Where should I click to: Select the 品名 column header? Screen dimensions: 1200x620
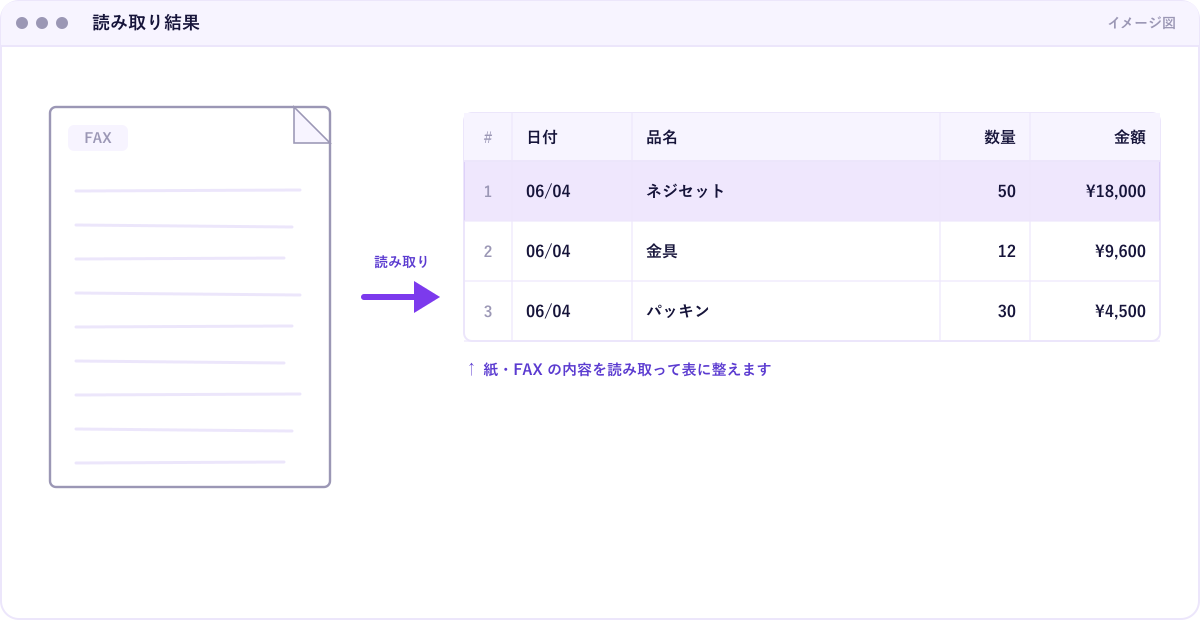point(786,137)
